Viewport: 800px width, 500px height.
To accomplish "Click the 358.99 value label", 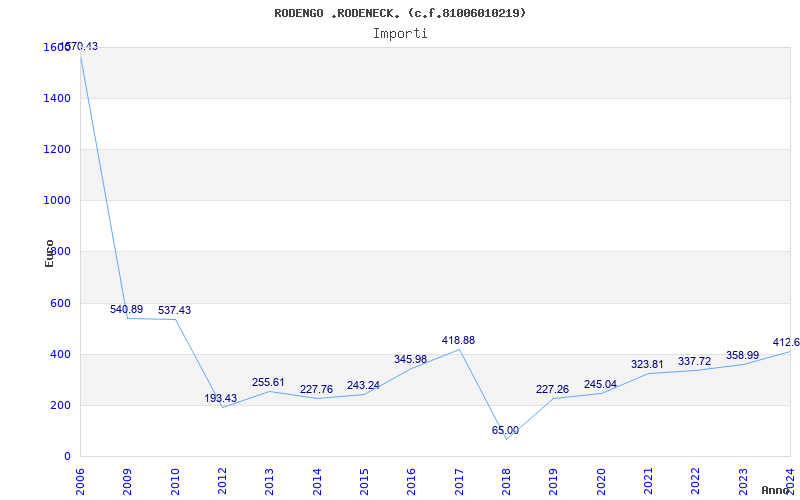I will [742, 356].
